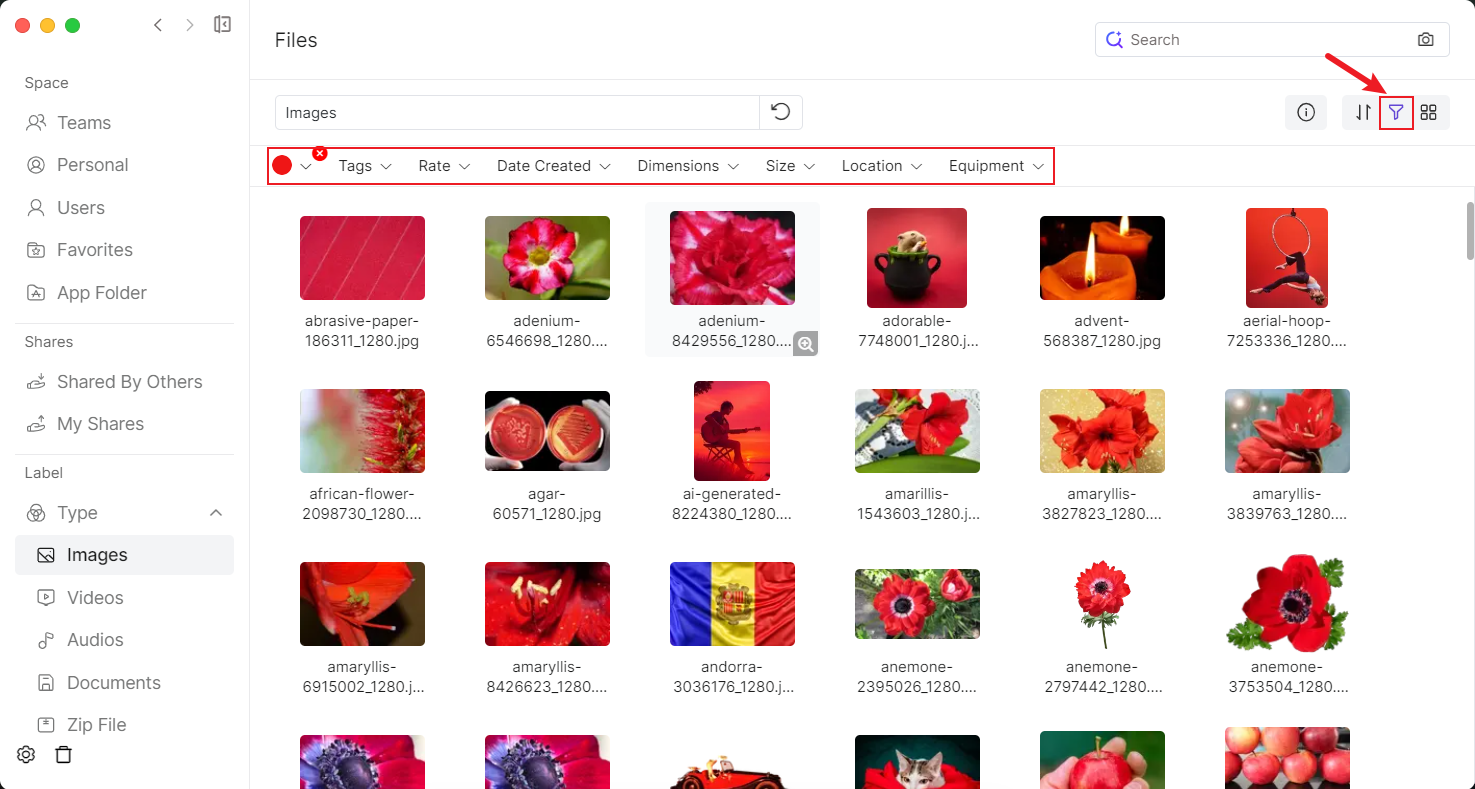The height and width of the screenshot is (789, 1475).
Task: Open the sort order options
Action: click(x=1362, y=113)
